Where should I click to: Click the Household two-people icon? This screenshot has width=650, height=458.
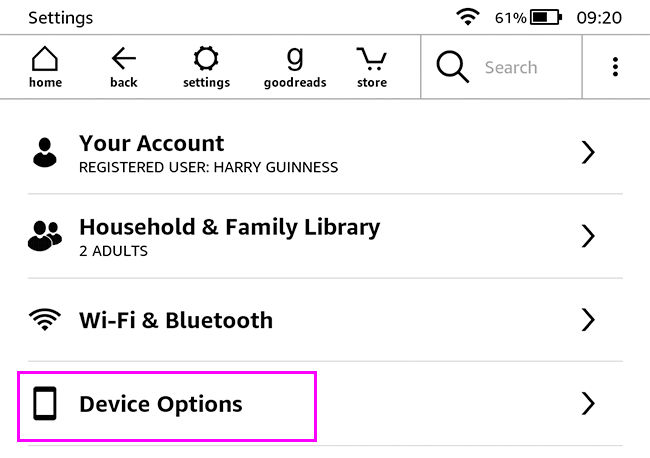44,236
